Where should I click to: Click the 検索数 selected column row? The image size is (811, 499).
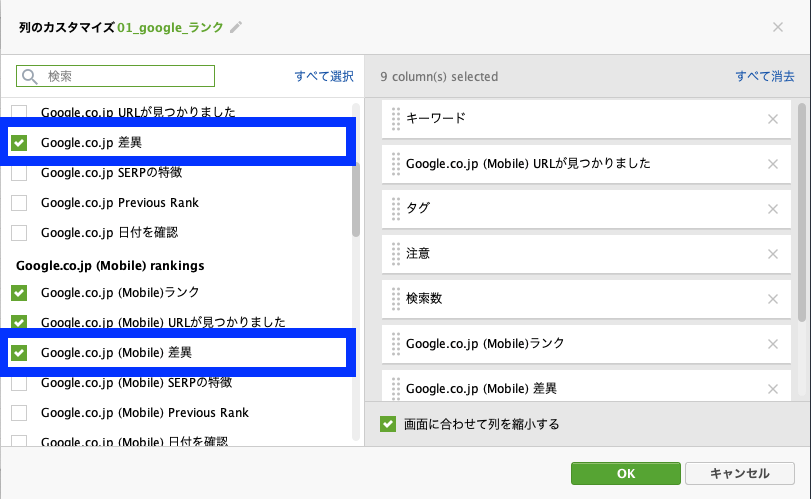[x=586, y=299]
